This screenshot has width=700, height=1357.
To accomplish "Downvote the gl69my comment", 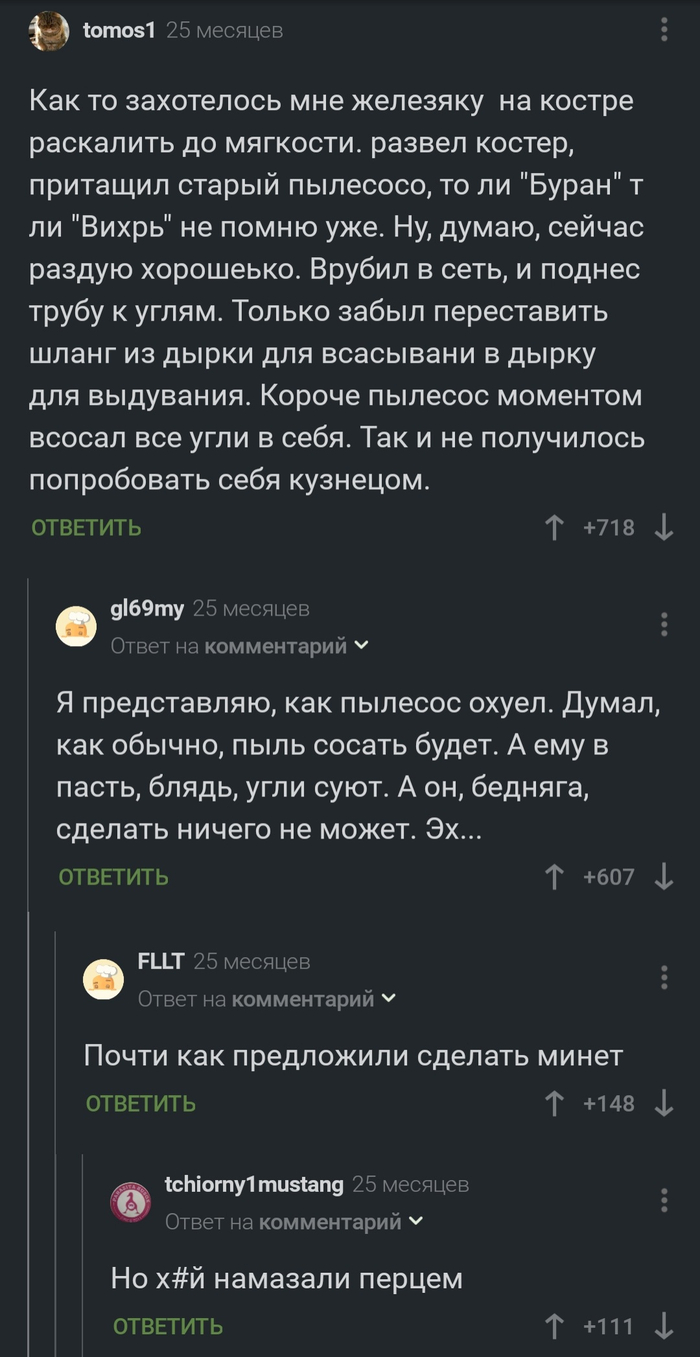I will [x=663, y=876].
